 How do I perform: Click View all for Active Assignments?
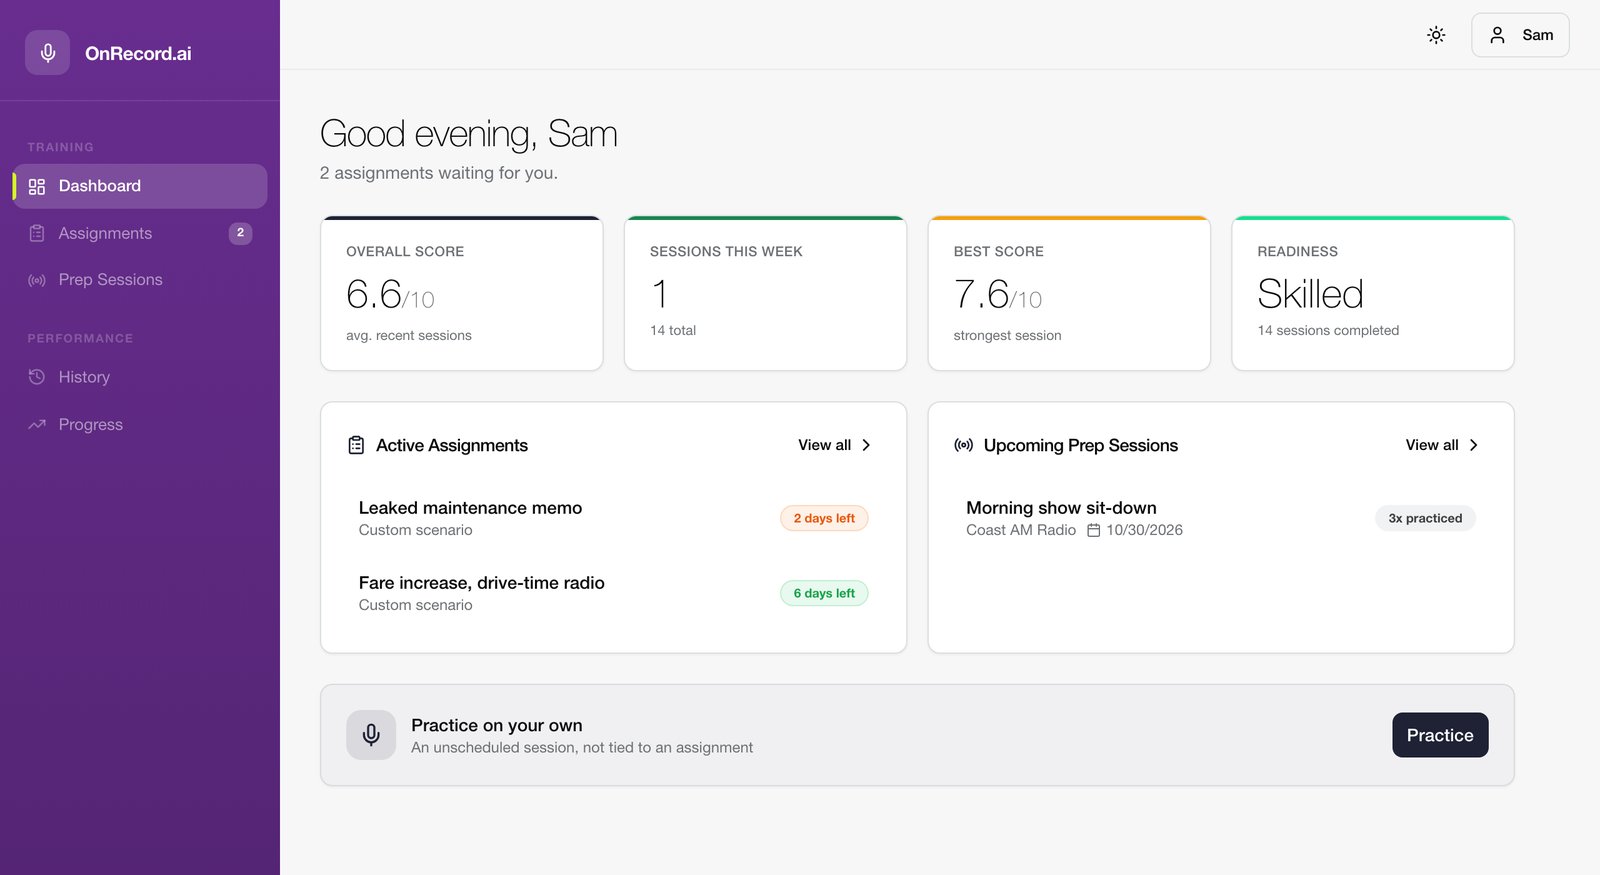click(x=835, y=445)
